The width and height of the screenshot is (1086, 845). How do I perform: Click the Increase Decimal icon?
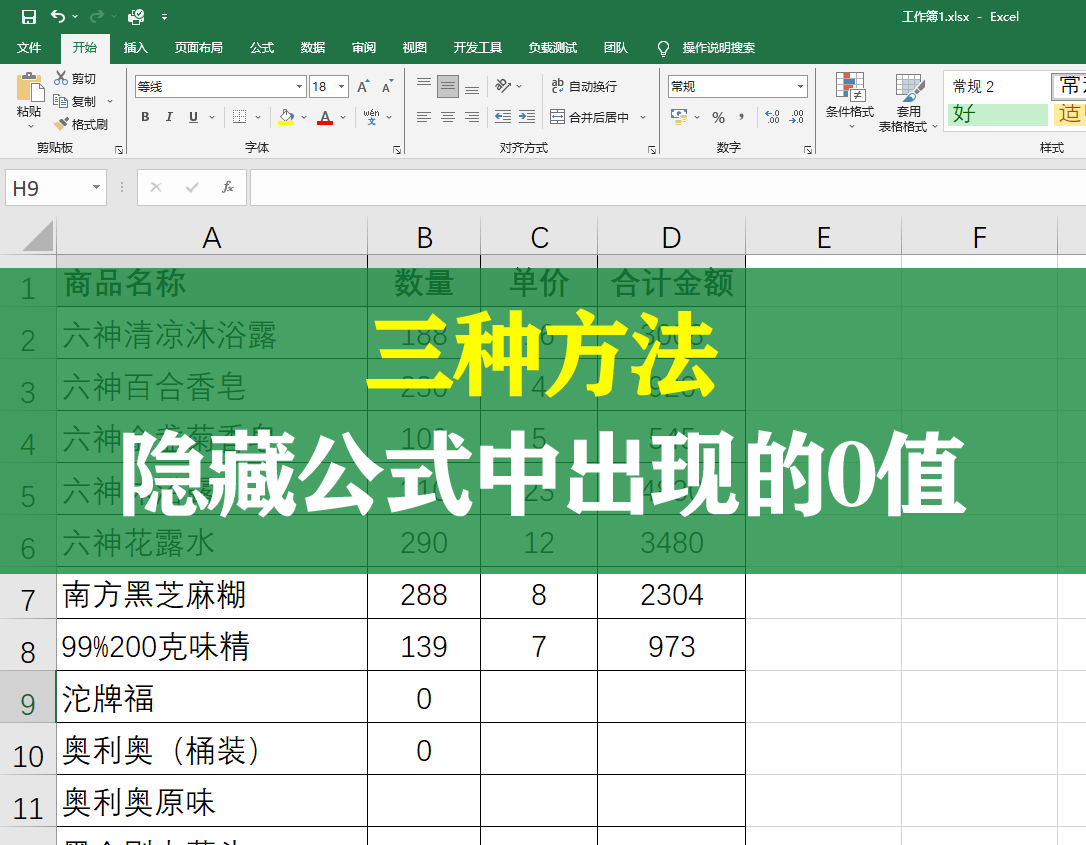[772, 117]
